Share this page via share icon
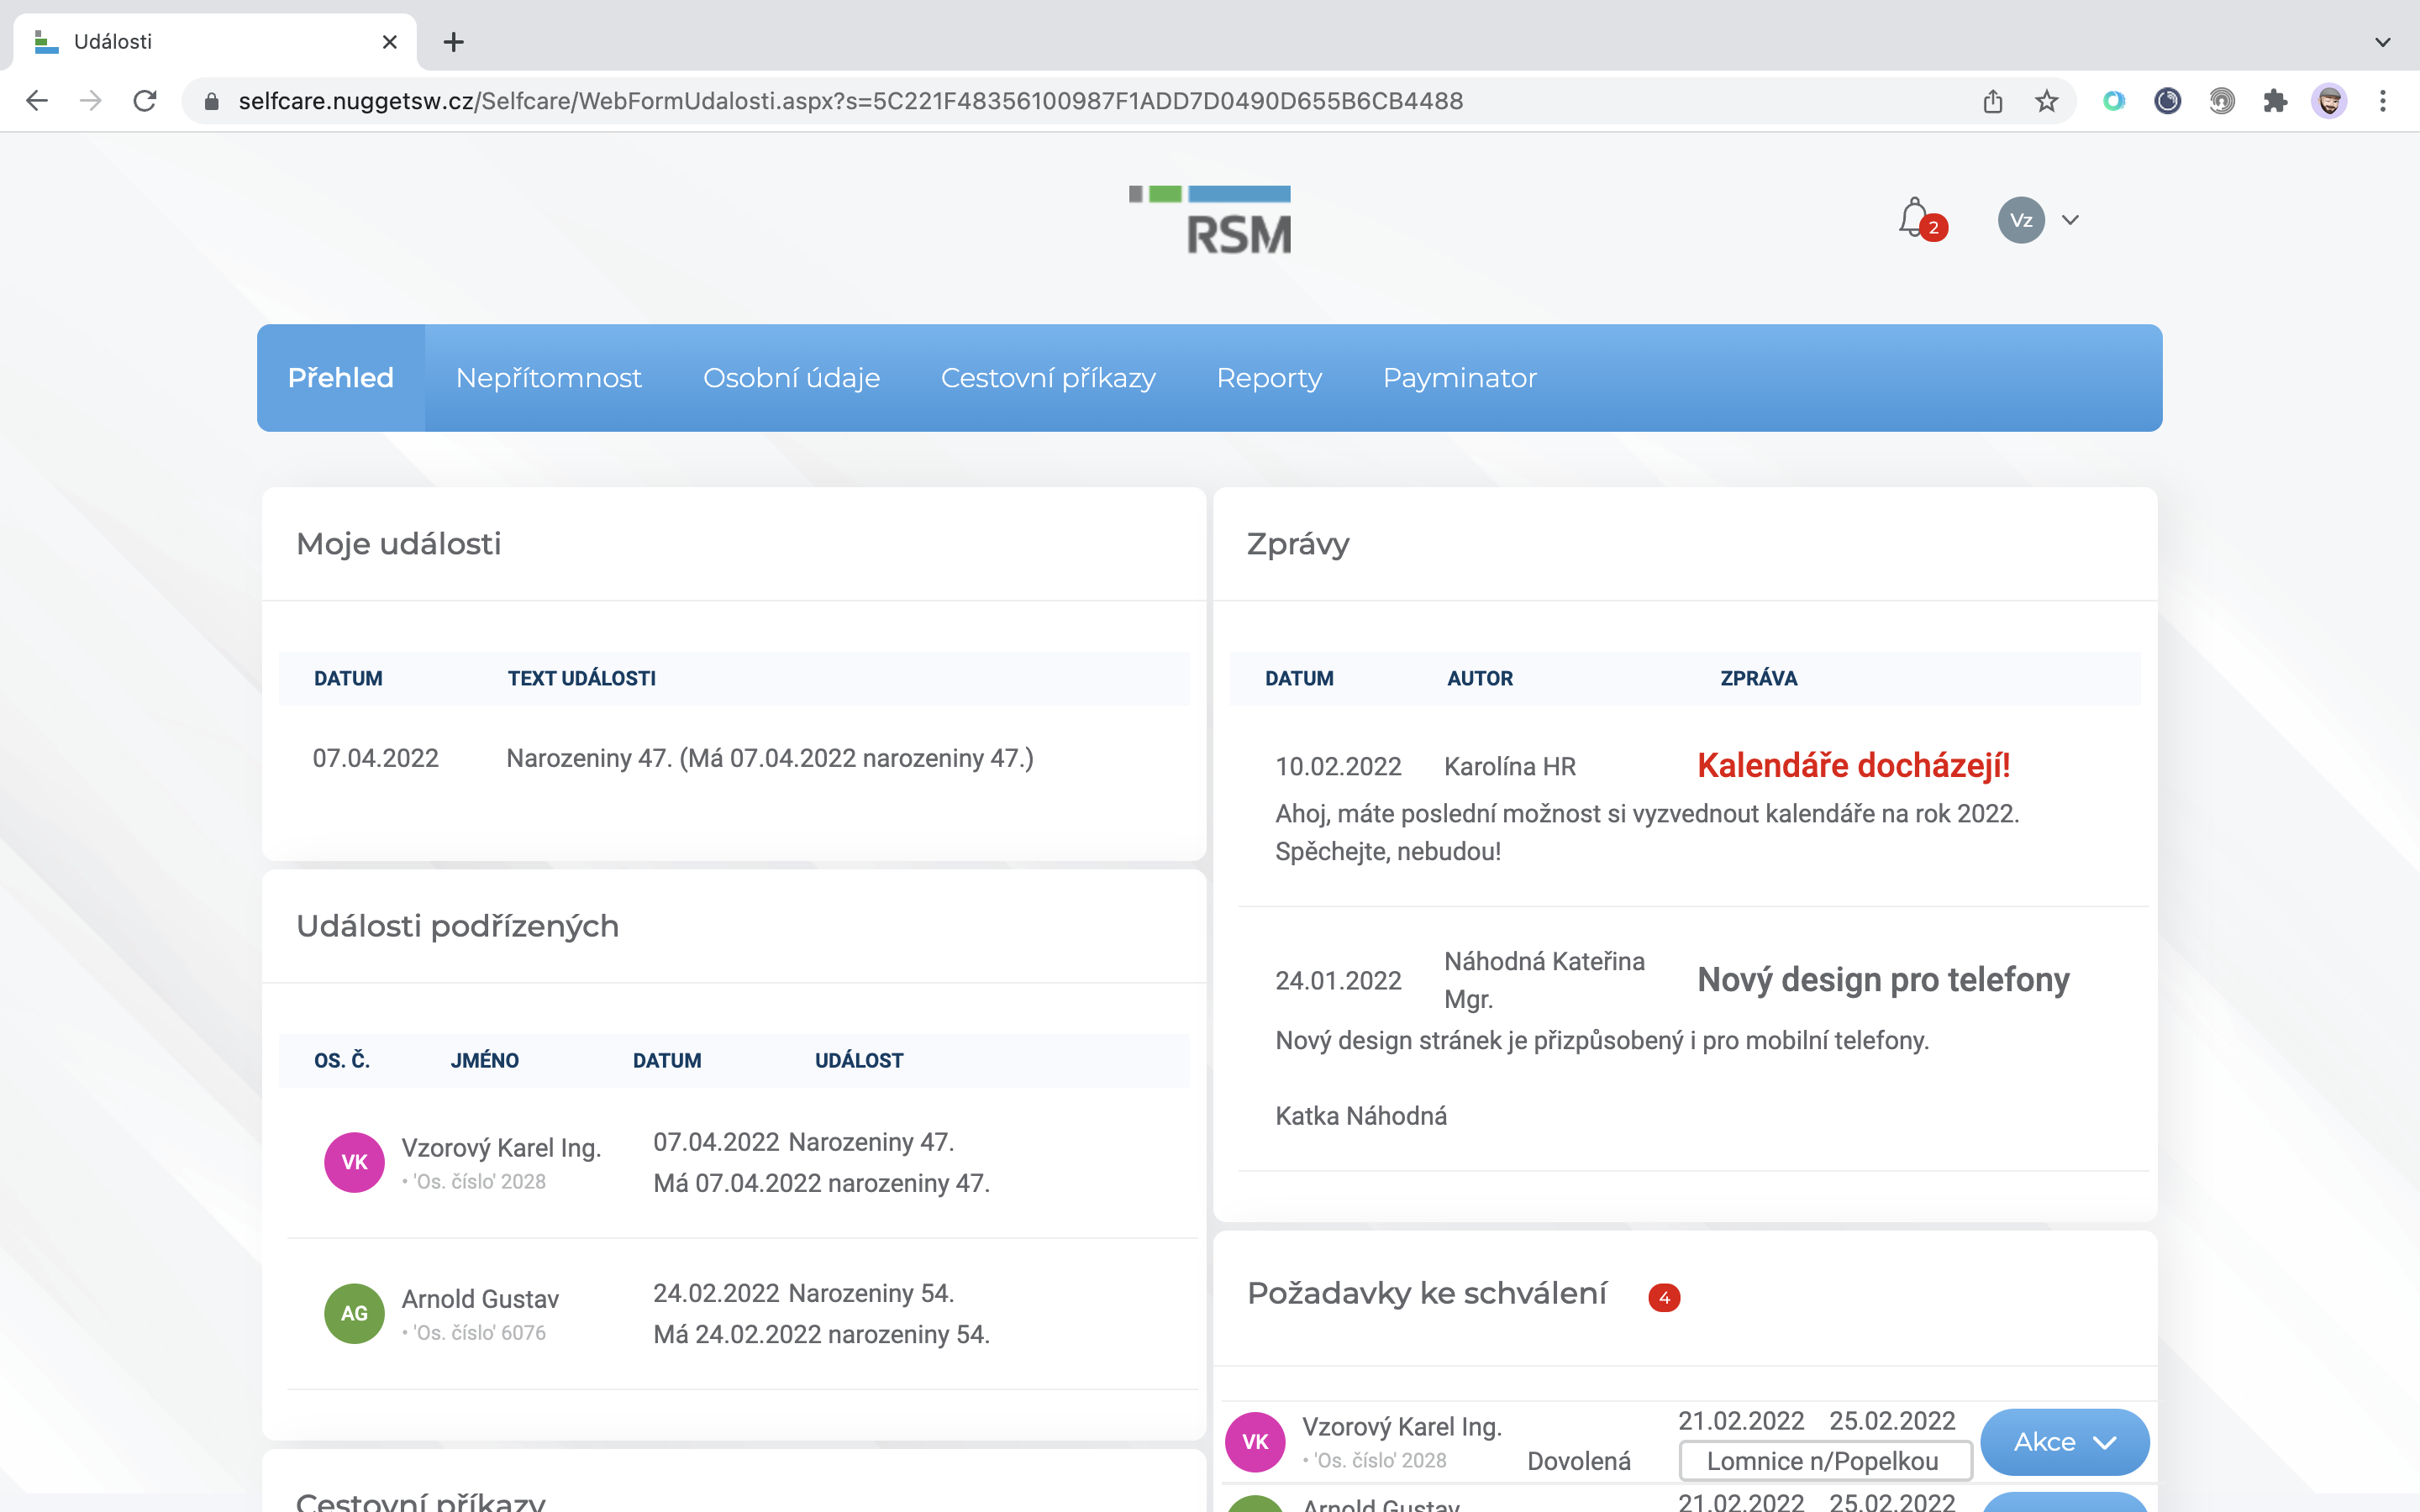This screenshot has width=2420, height=1512. pyautogui.click(x=1993, y=101)
